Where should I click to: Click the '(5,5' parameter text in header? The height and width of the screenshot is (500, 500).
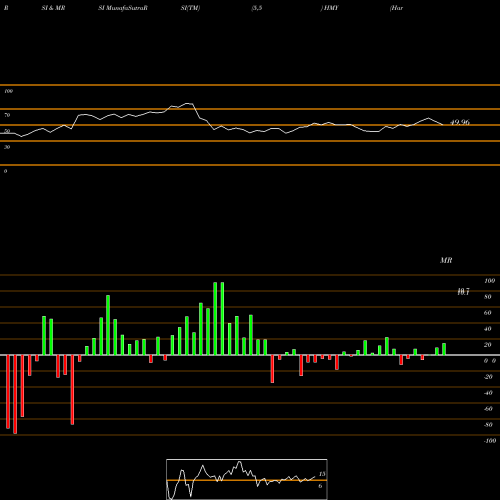[257, 8]
